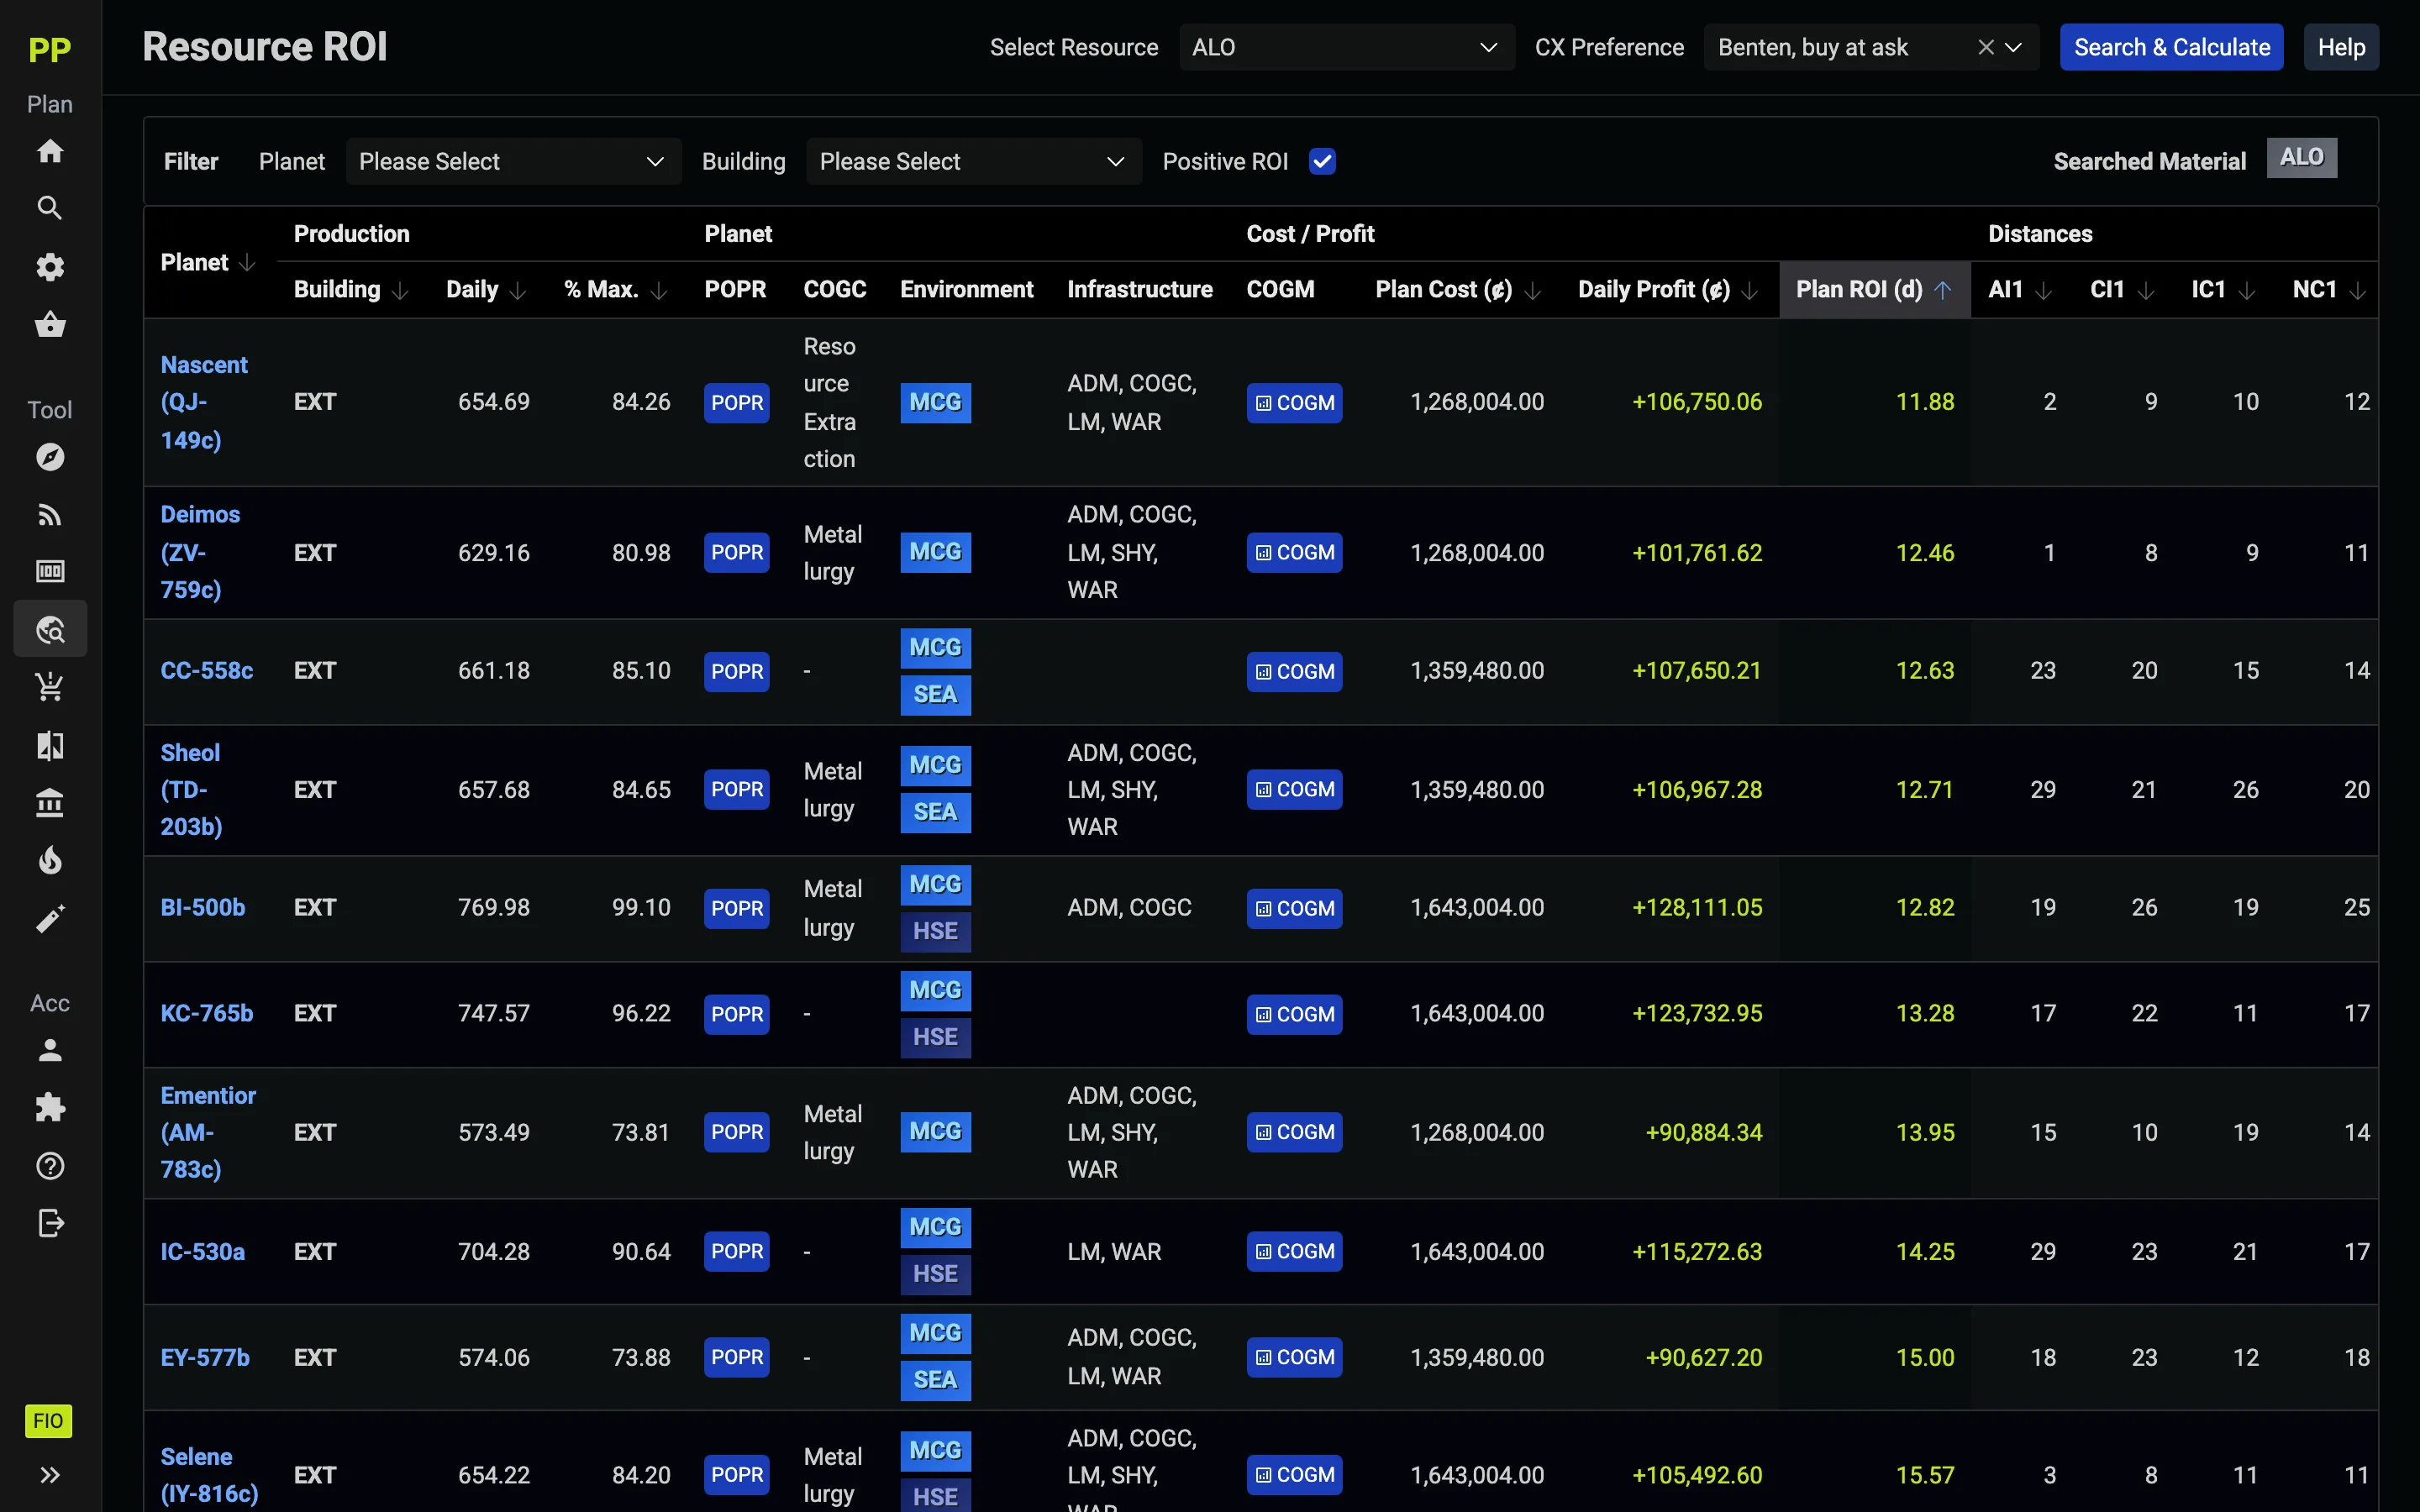2420x1512 pixels.
Task: Click COGM button in EY-577b row
Action: click(x=1294, y=1358)
